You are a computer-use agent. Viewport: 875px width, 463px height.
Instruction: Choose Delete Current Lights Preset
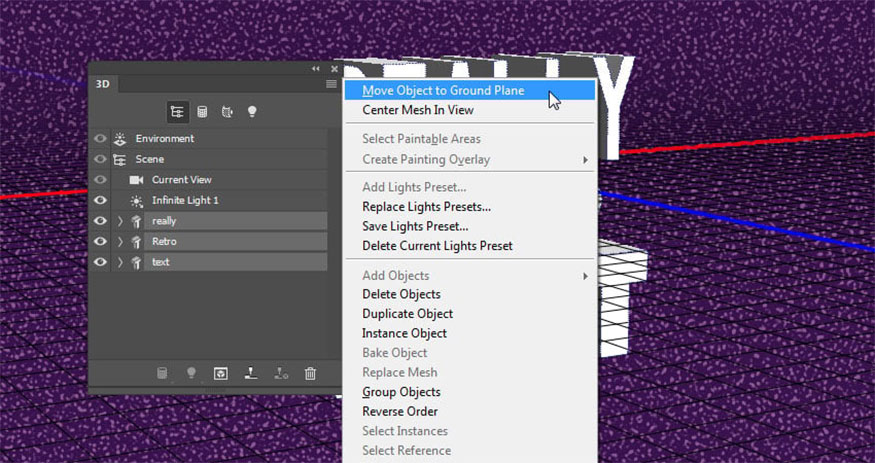click(x=470, y=245)
